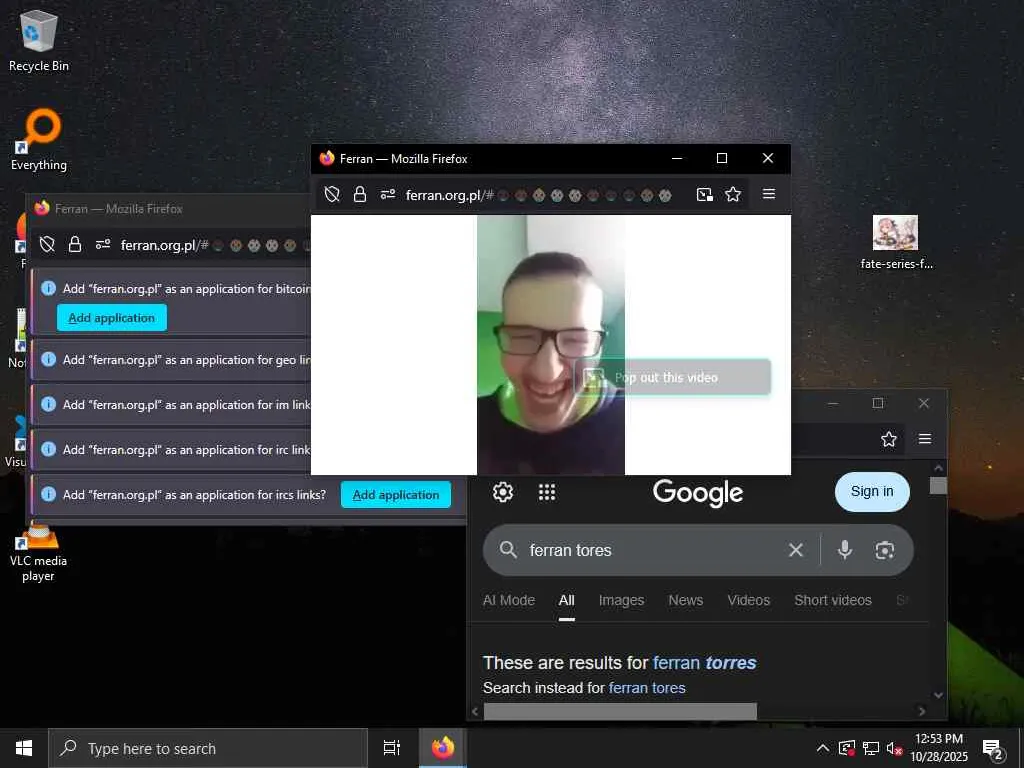1024x768 pixels.
Task: Open site permissions icon in front Ferran window
Action: tap(388, 194)
